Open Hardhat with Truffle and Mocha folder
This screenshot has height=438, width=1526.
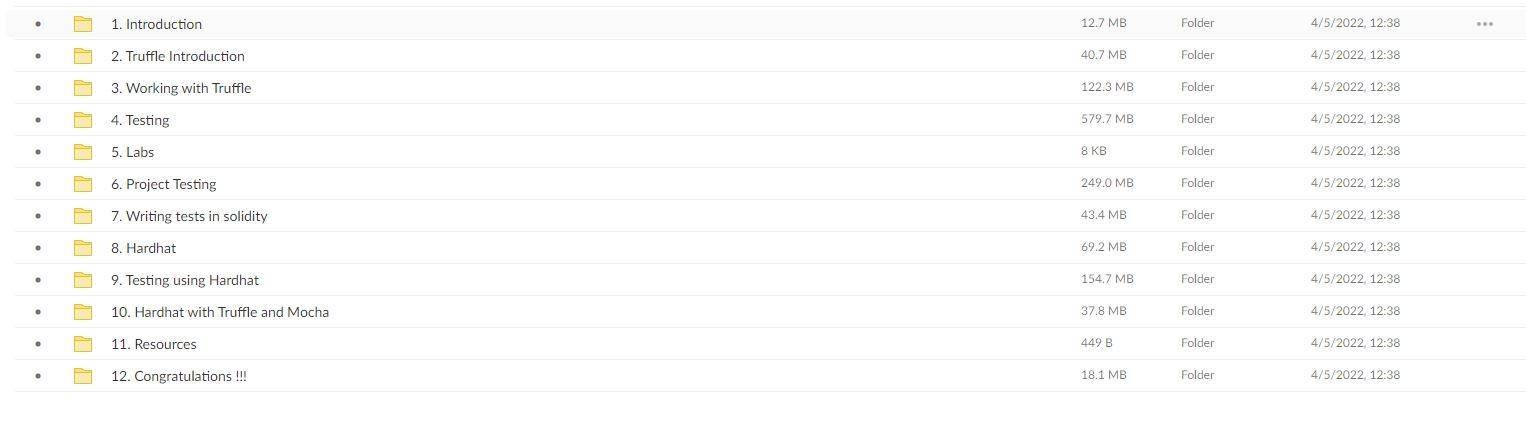[x=220, y=312]
